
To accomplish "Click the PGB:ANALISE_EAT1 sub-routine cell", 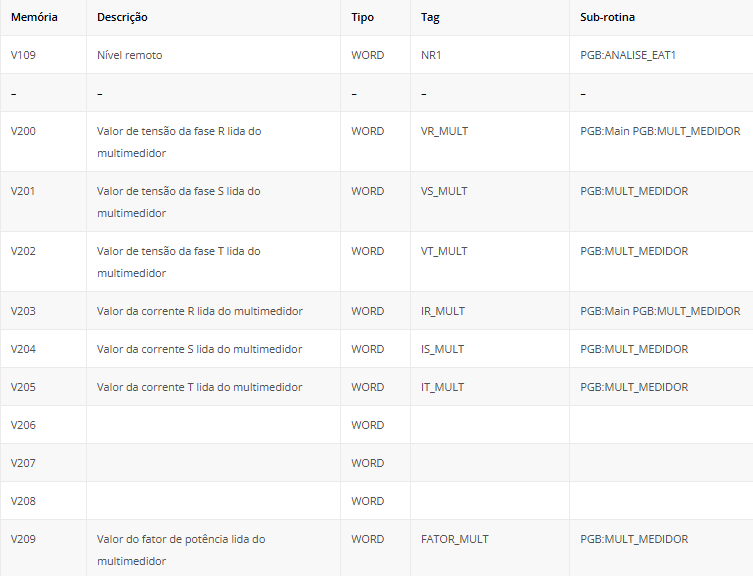I will 628,55.
